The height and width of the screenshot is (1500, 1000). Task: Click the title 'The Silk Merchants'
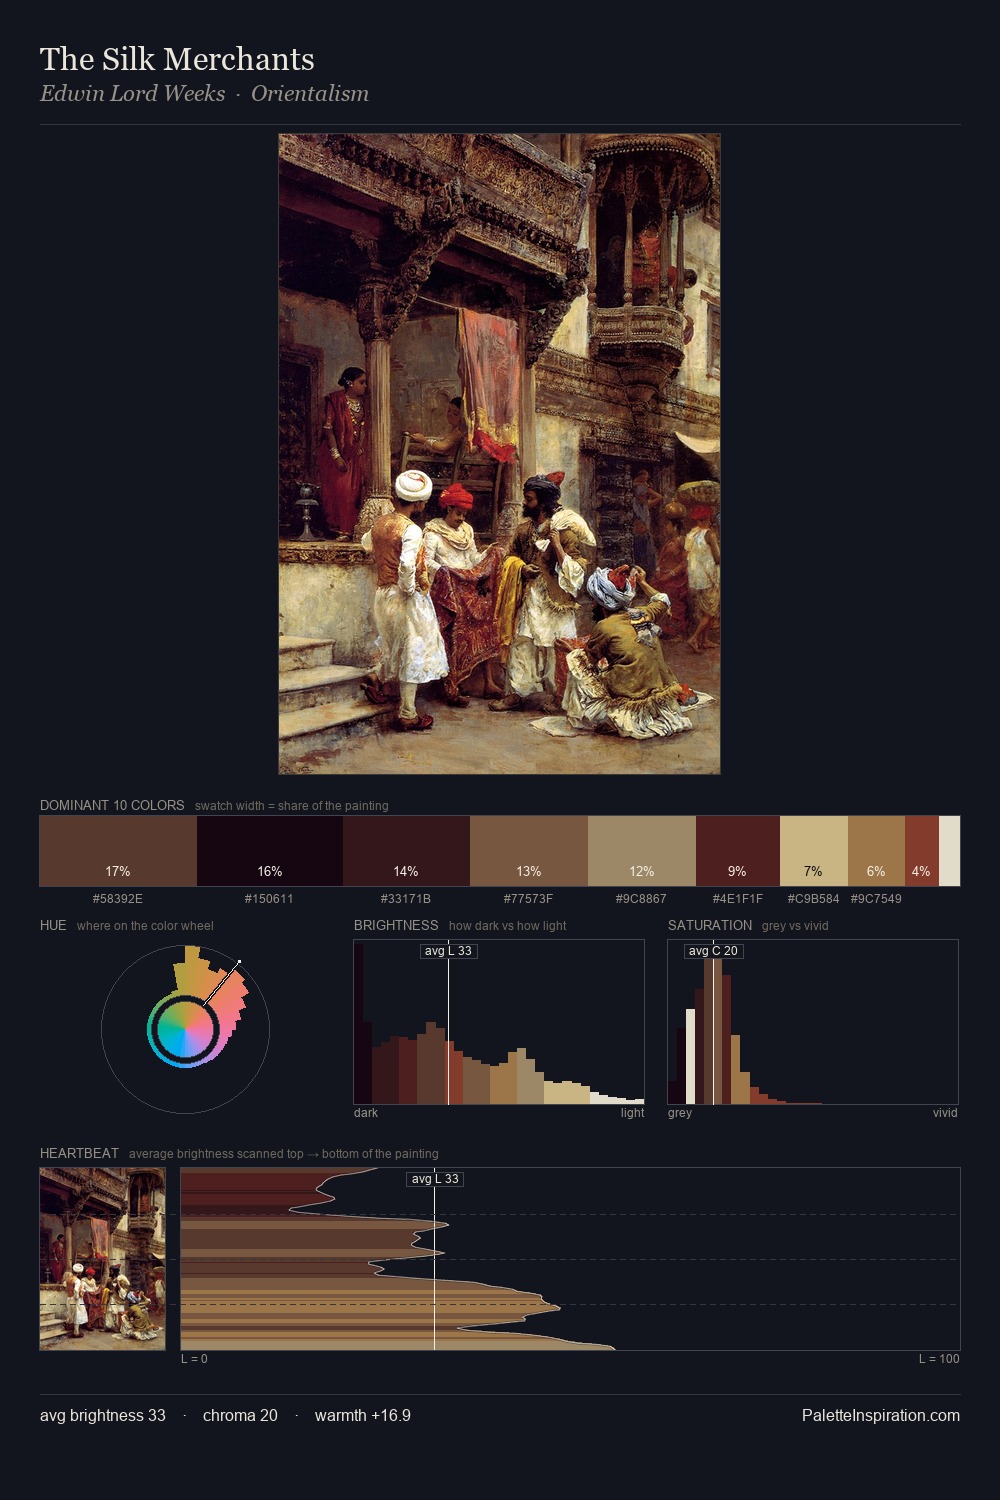pyautogui.click(x=177, y=59)
